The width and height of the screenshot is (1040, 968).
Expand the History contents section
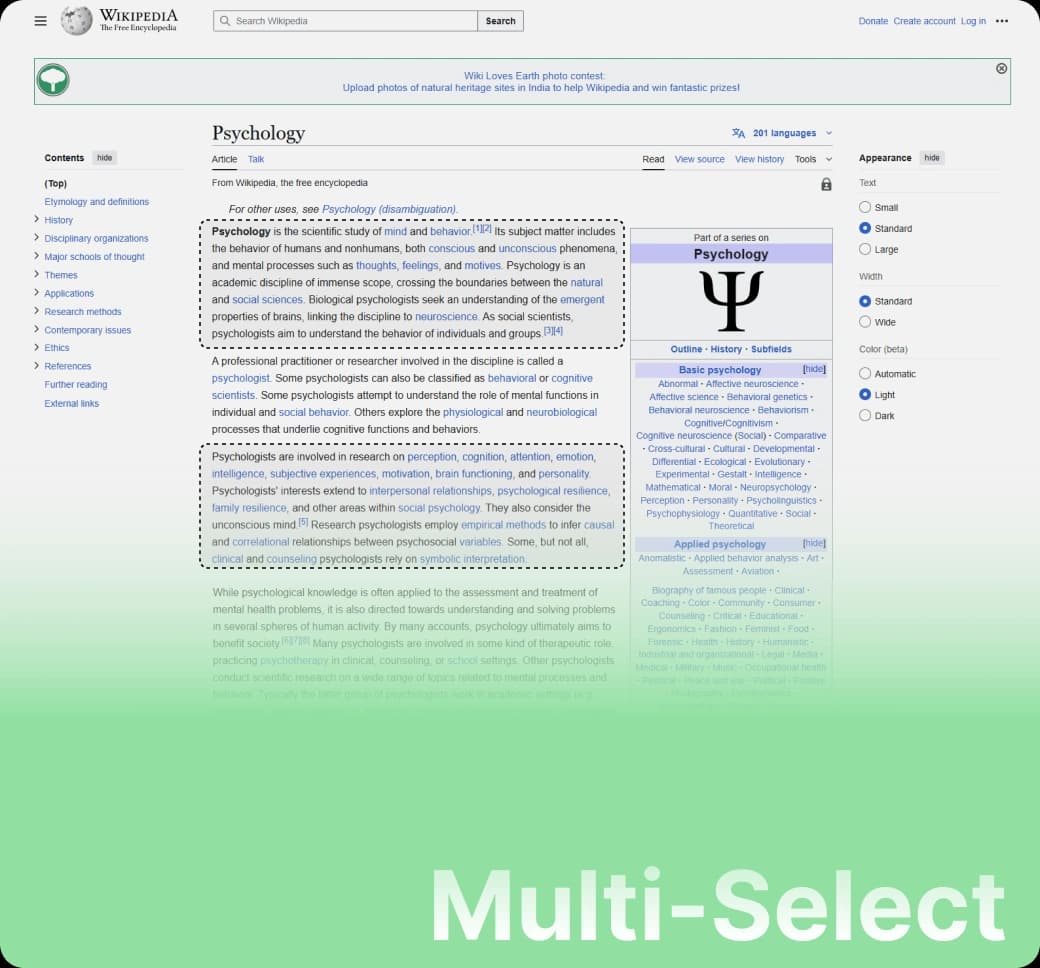[x=36, y=219]
